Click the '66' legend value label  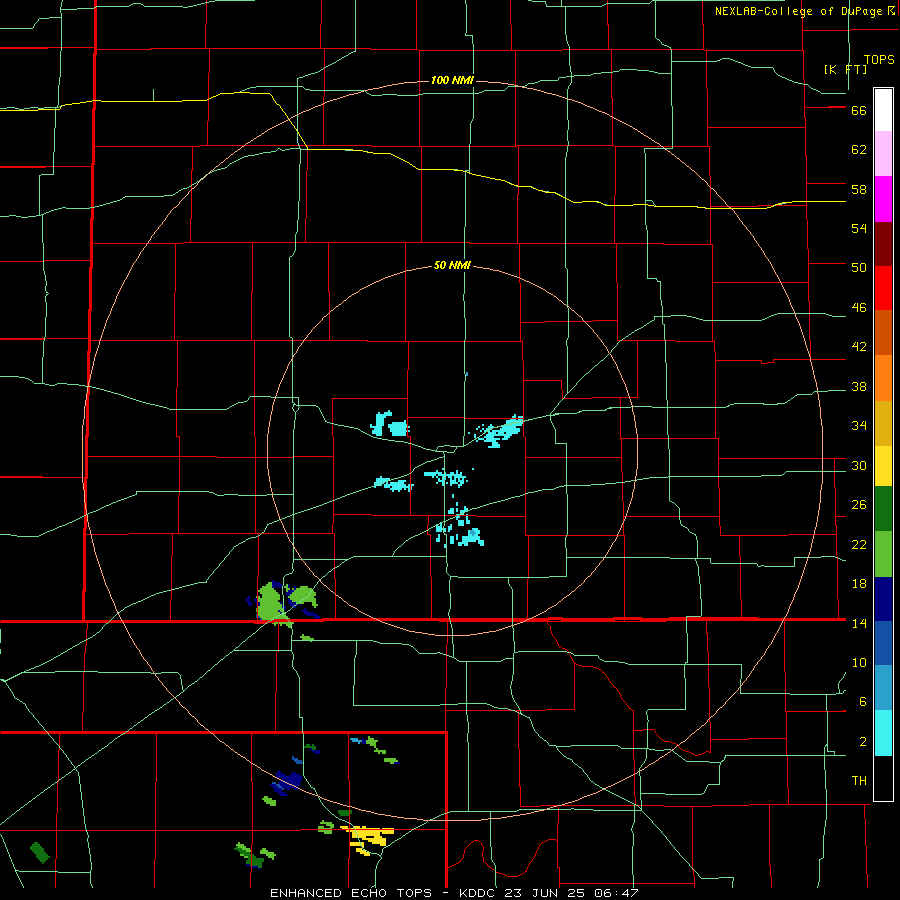(x=859, y=111)
